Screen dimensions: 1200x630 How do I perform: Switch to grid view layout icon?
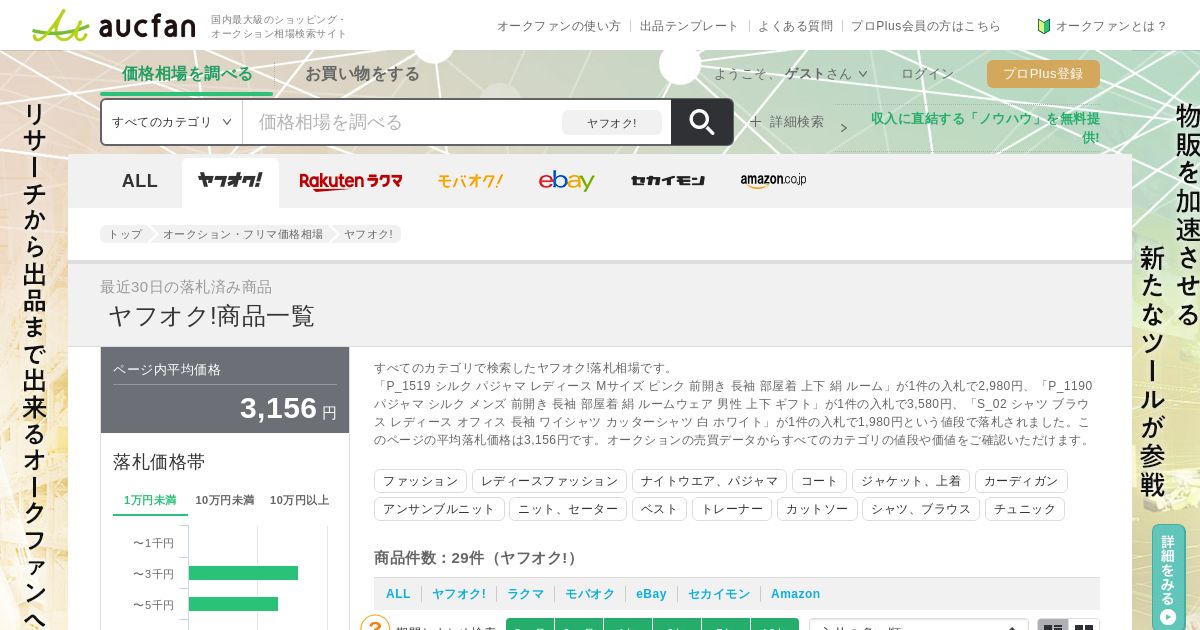[1084, 627]
